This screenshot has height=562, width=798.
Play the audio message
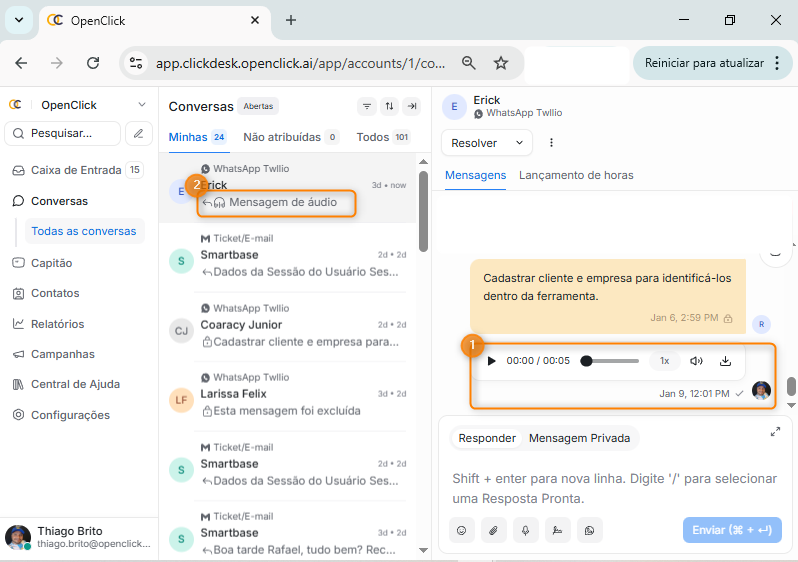point(491,361)
